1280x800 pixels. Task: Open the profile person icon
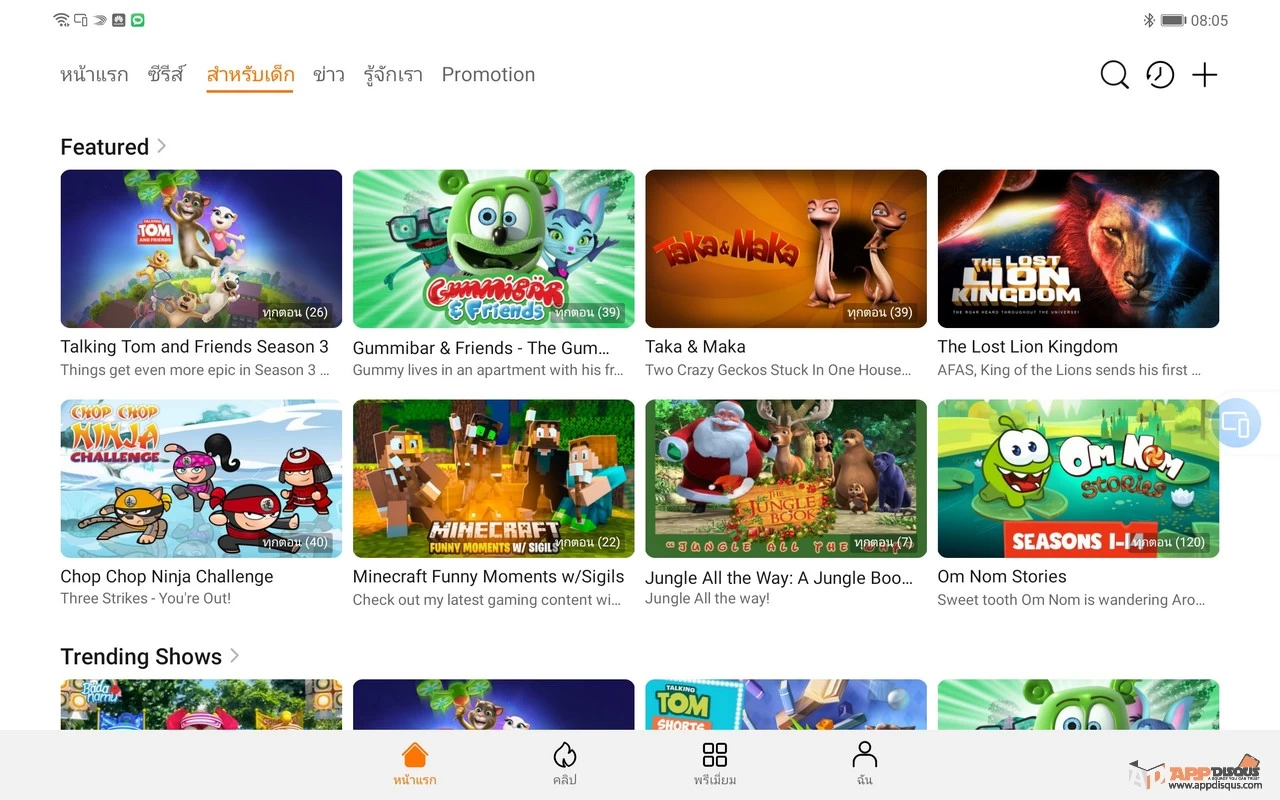click(865, 755)
